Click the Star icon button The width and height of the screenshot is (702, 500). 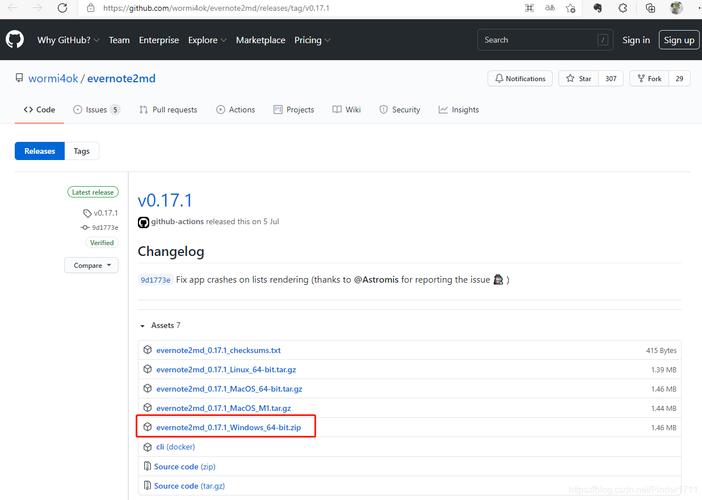pos(579,78)
